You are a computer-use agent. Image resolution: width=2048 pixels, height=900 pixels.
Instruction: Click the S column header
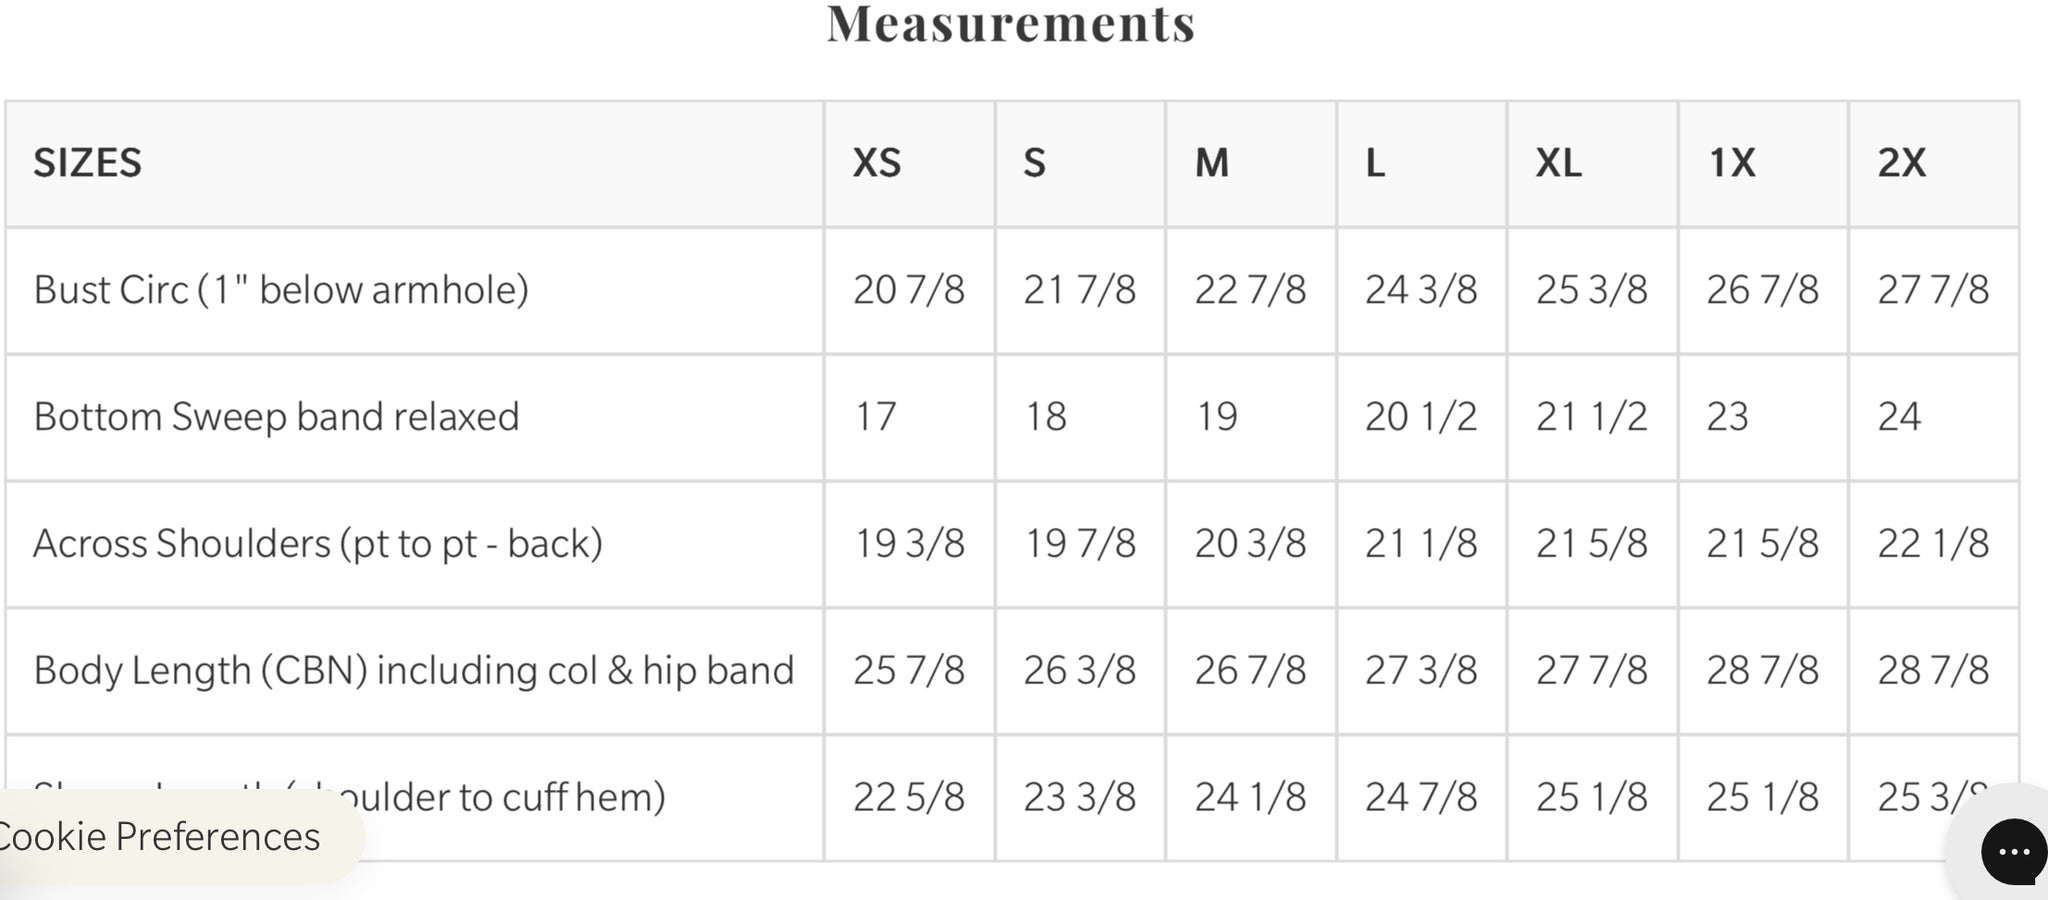[1034, 163]
